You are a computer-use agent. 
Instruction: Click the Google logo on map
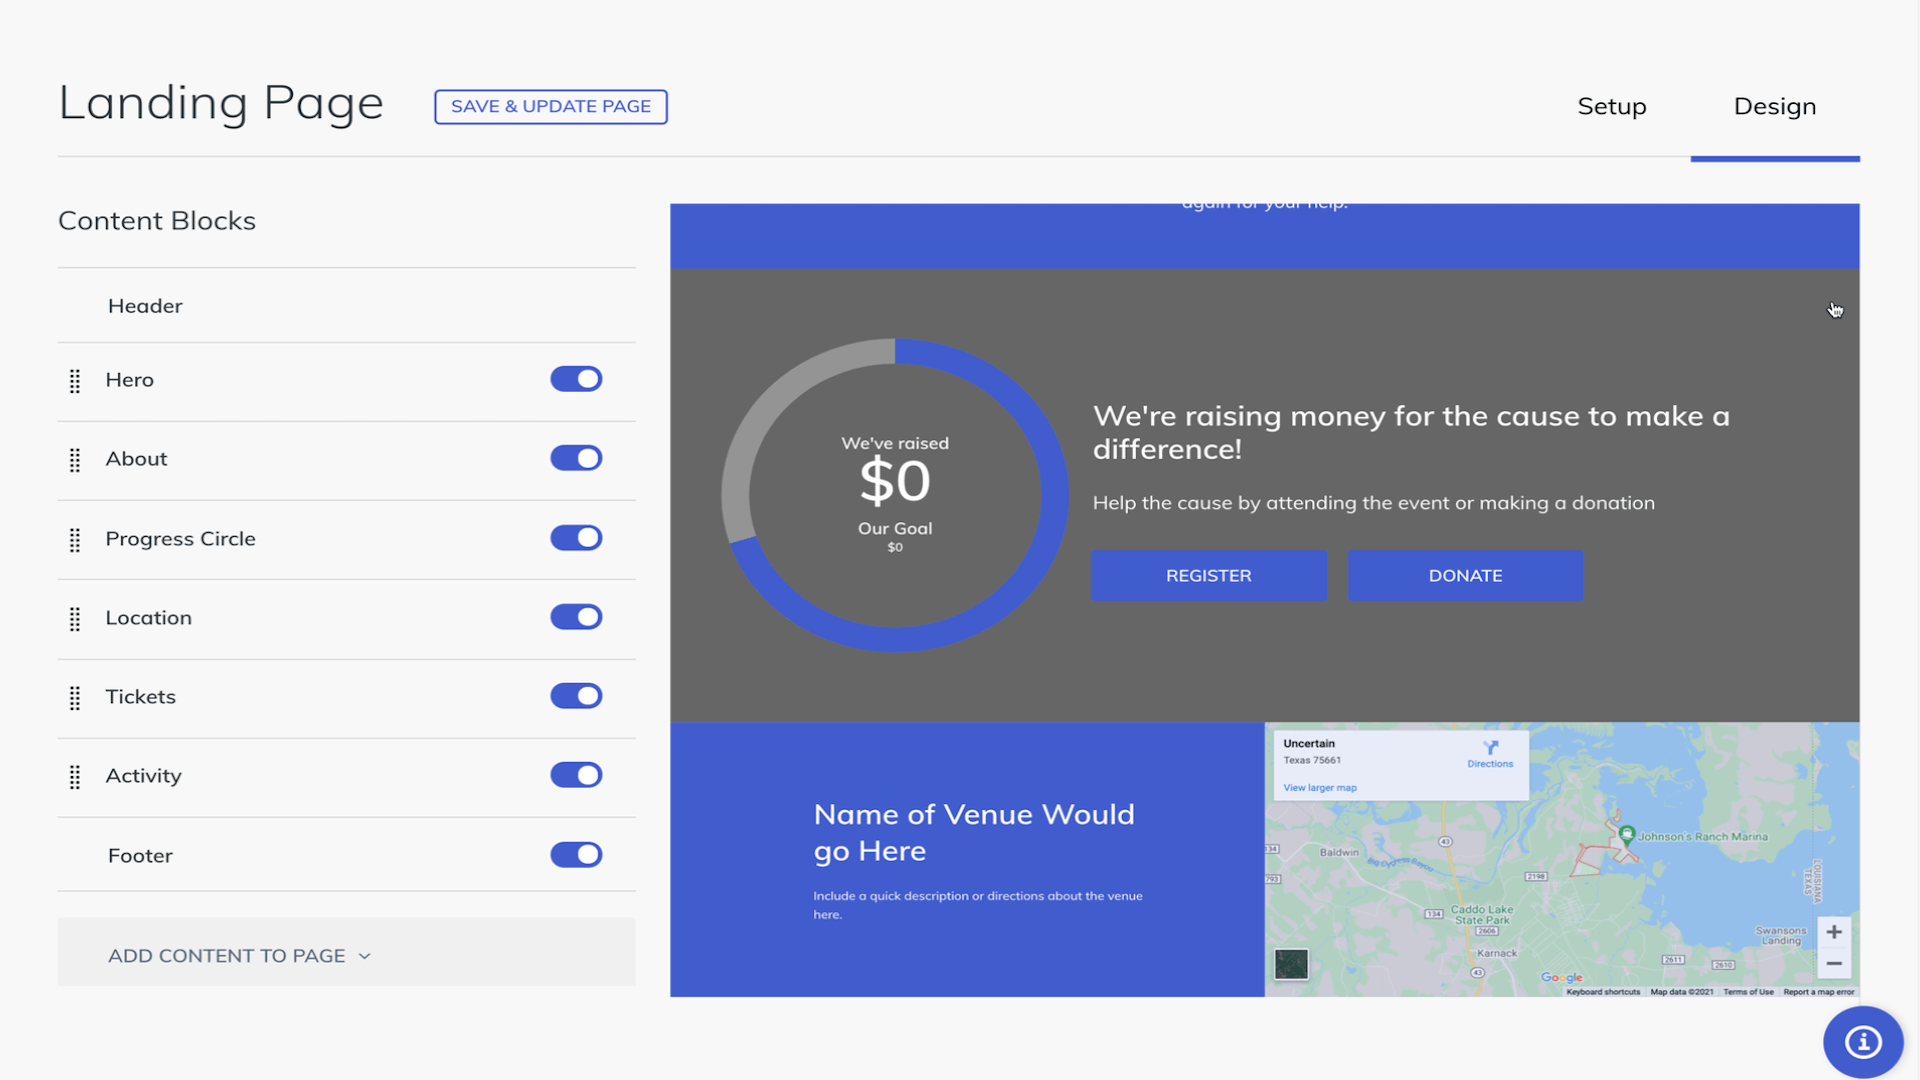point(1561,977)
